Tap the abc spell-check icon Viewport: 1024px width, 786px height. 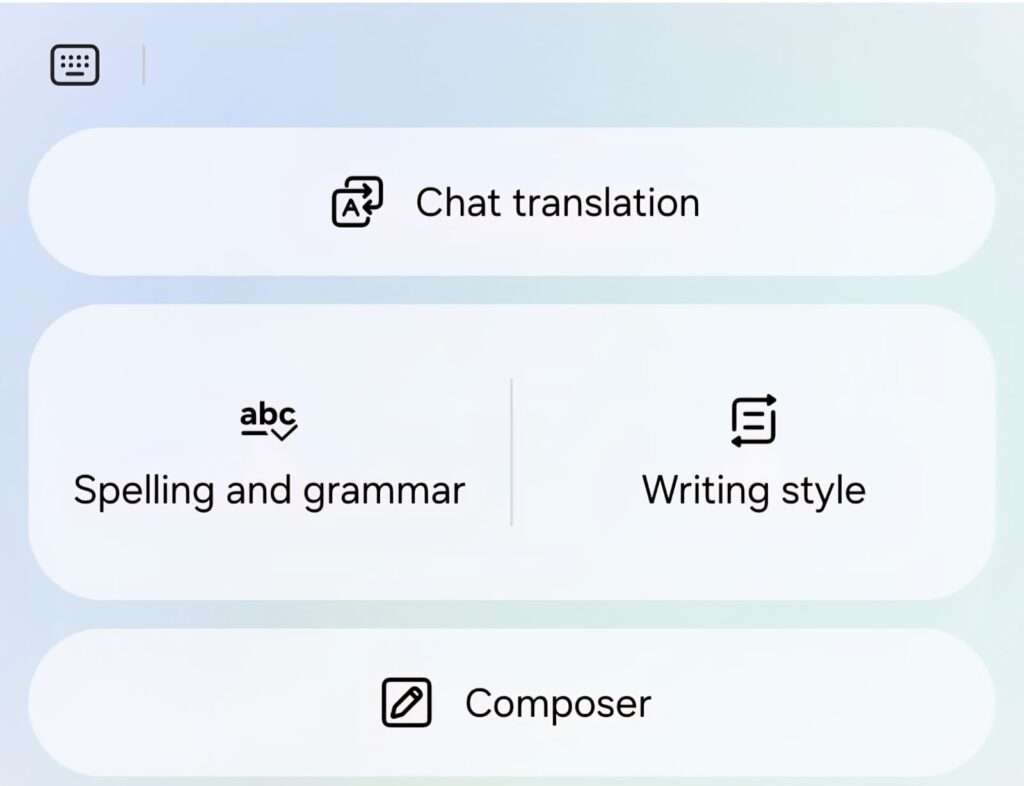click(269, 419)
